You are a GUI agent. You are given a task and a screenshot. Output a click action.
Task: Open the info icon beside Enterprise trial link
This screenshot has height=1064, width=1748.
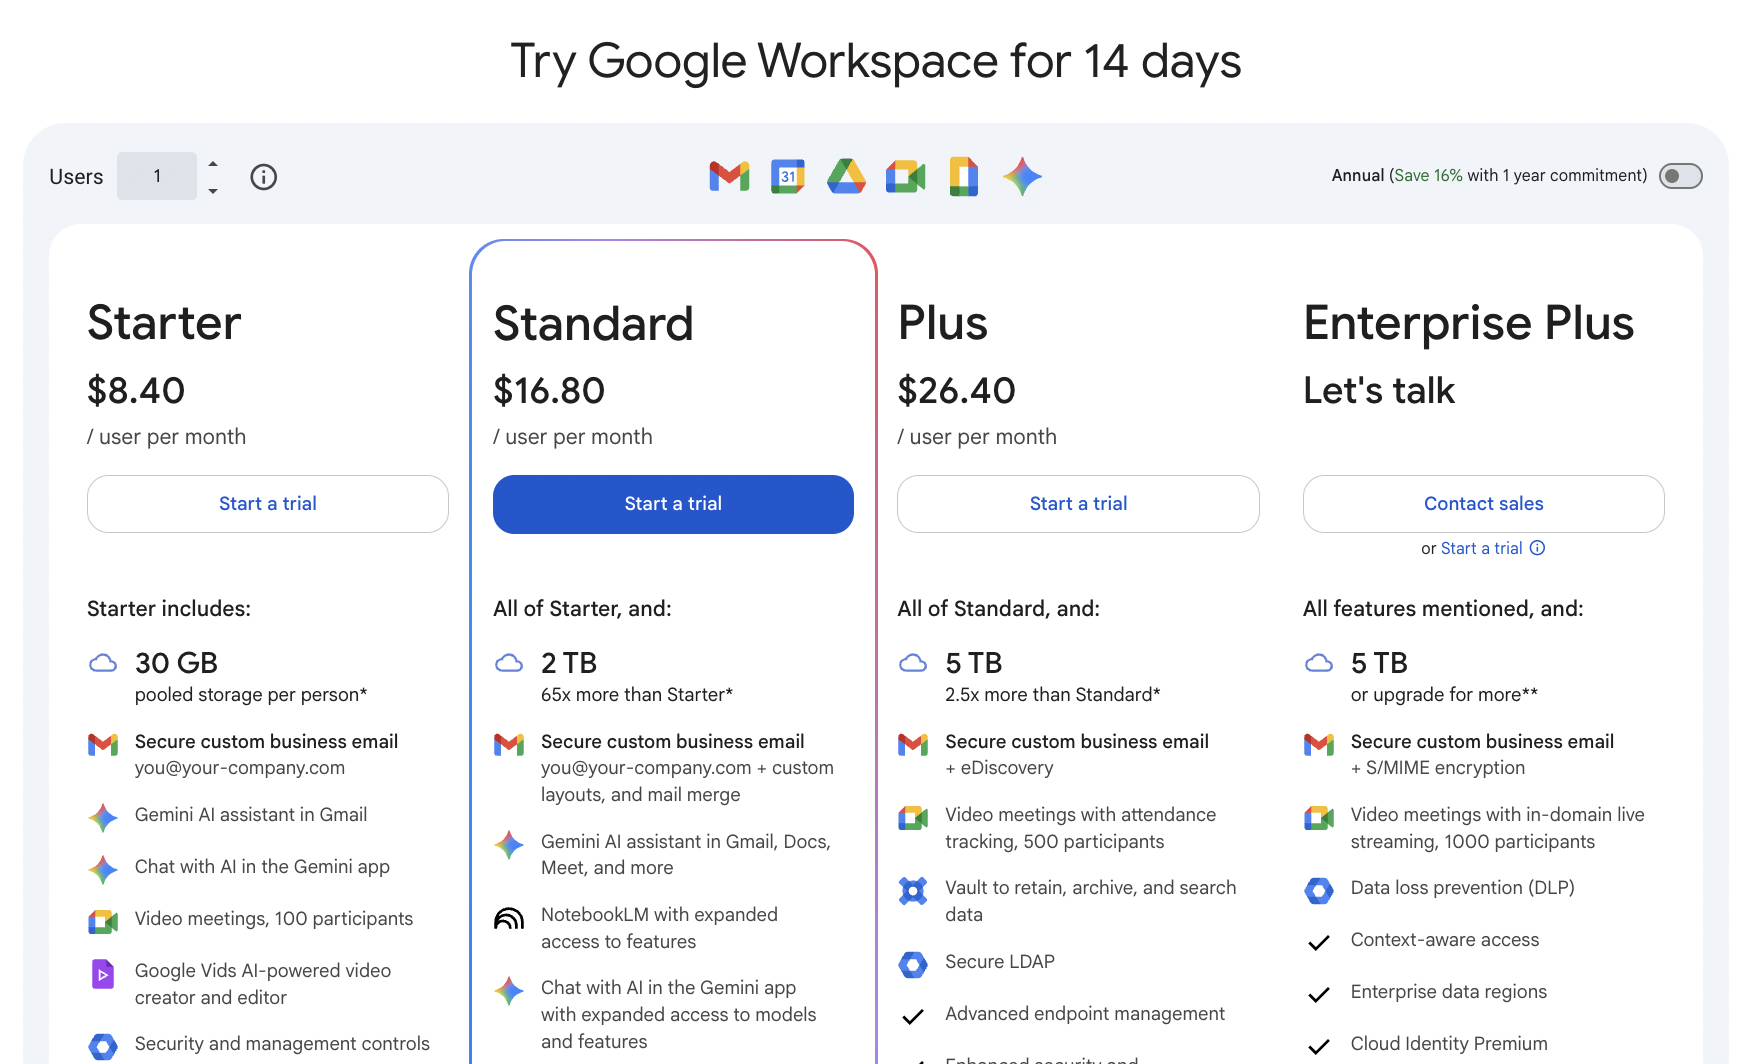(1537, 548)
